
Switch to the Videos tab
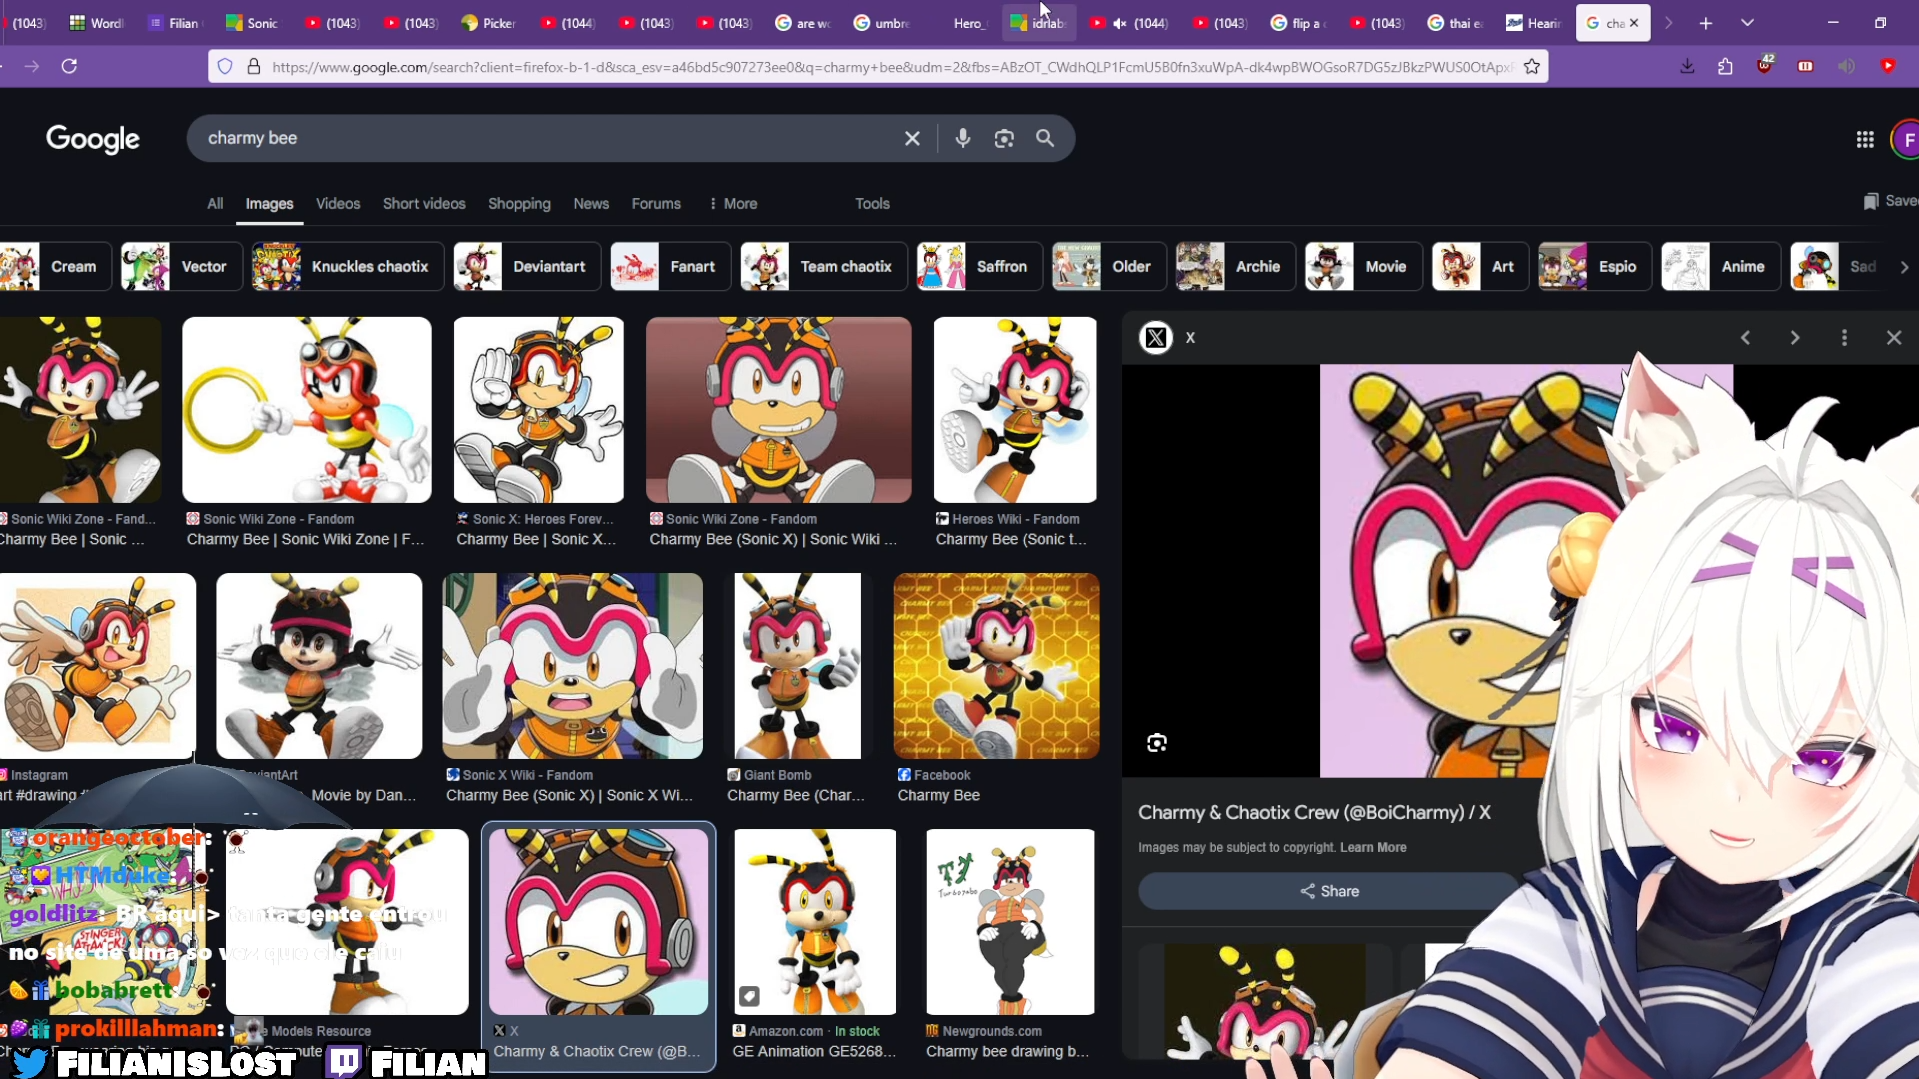pyautogui.click(x=337, y=203)
